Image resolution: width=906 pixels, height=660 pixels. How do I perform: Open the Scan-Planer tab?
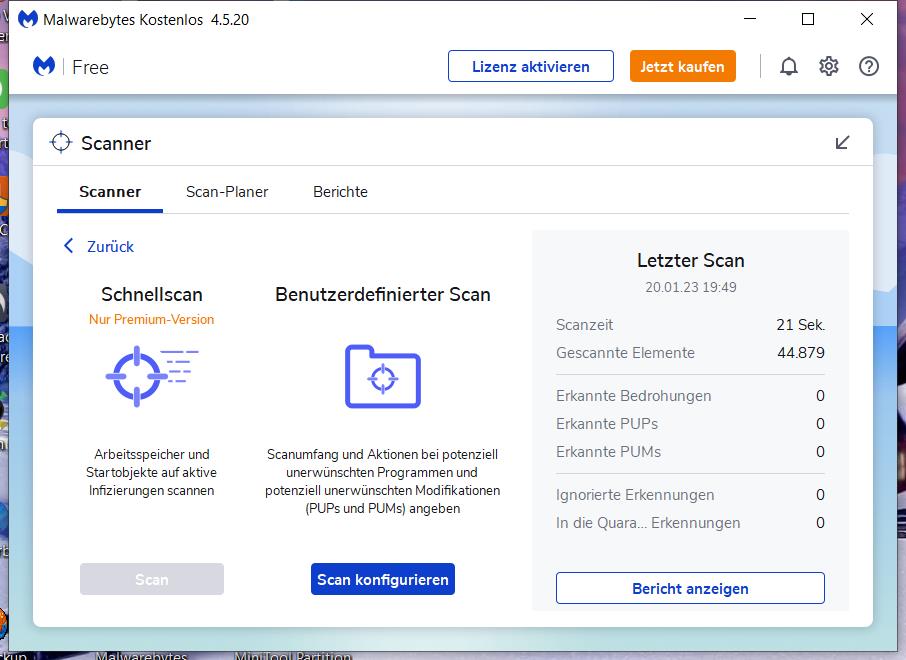click(x=227, y=192)
